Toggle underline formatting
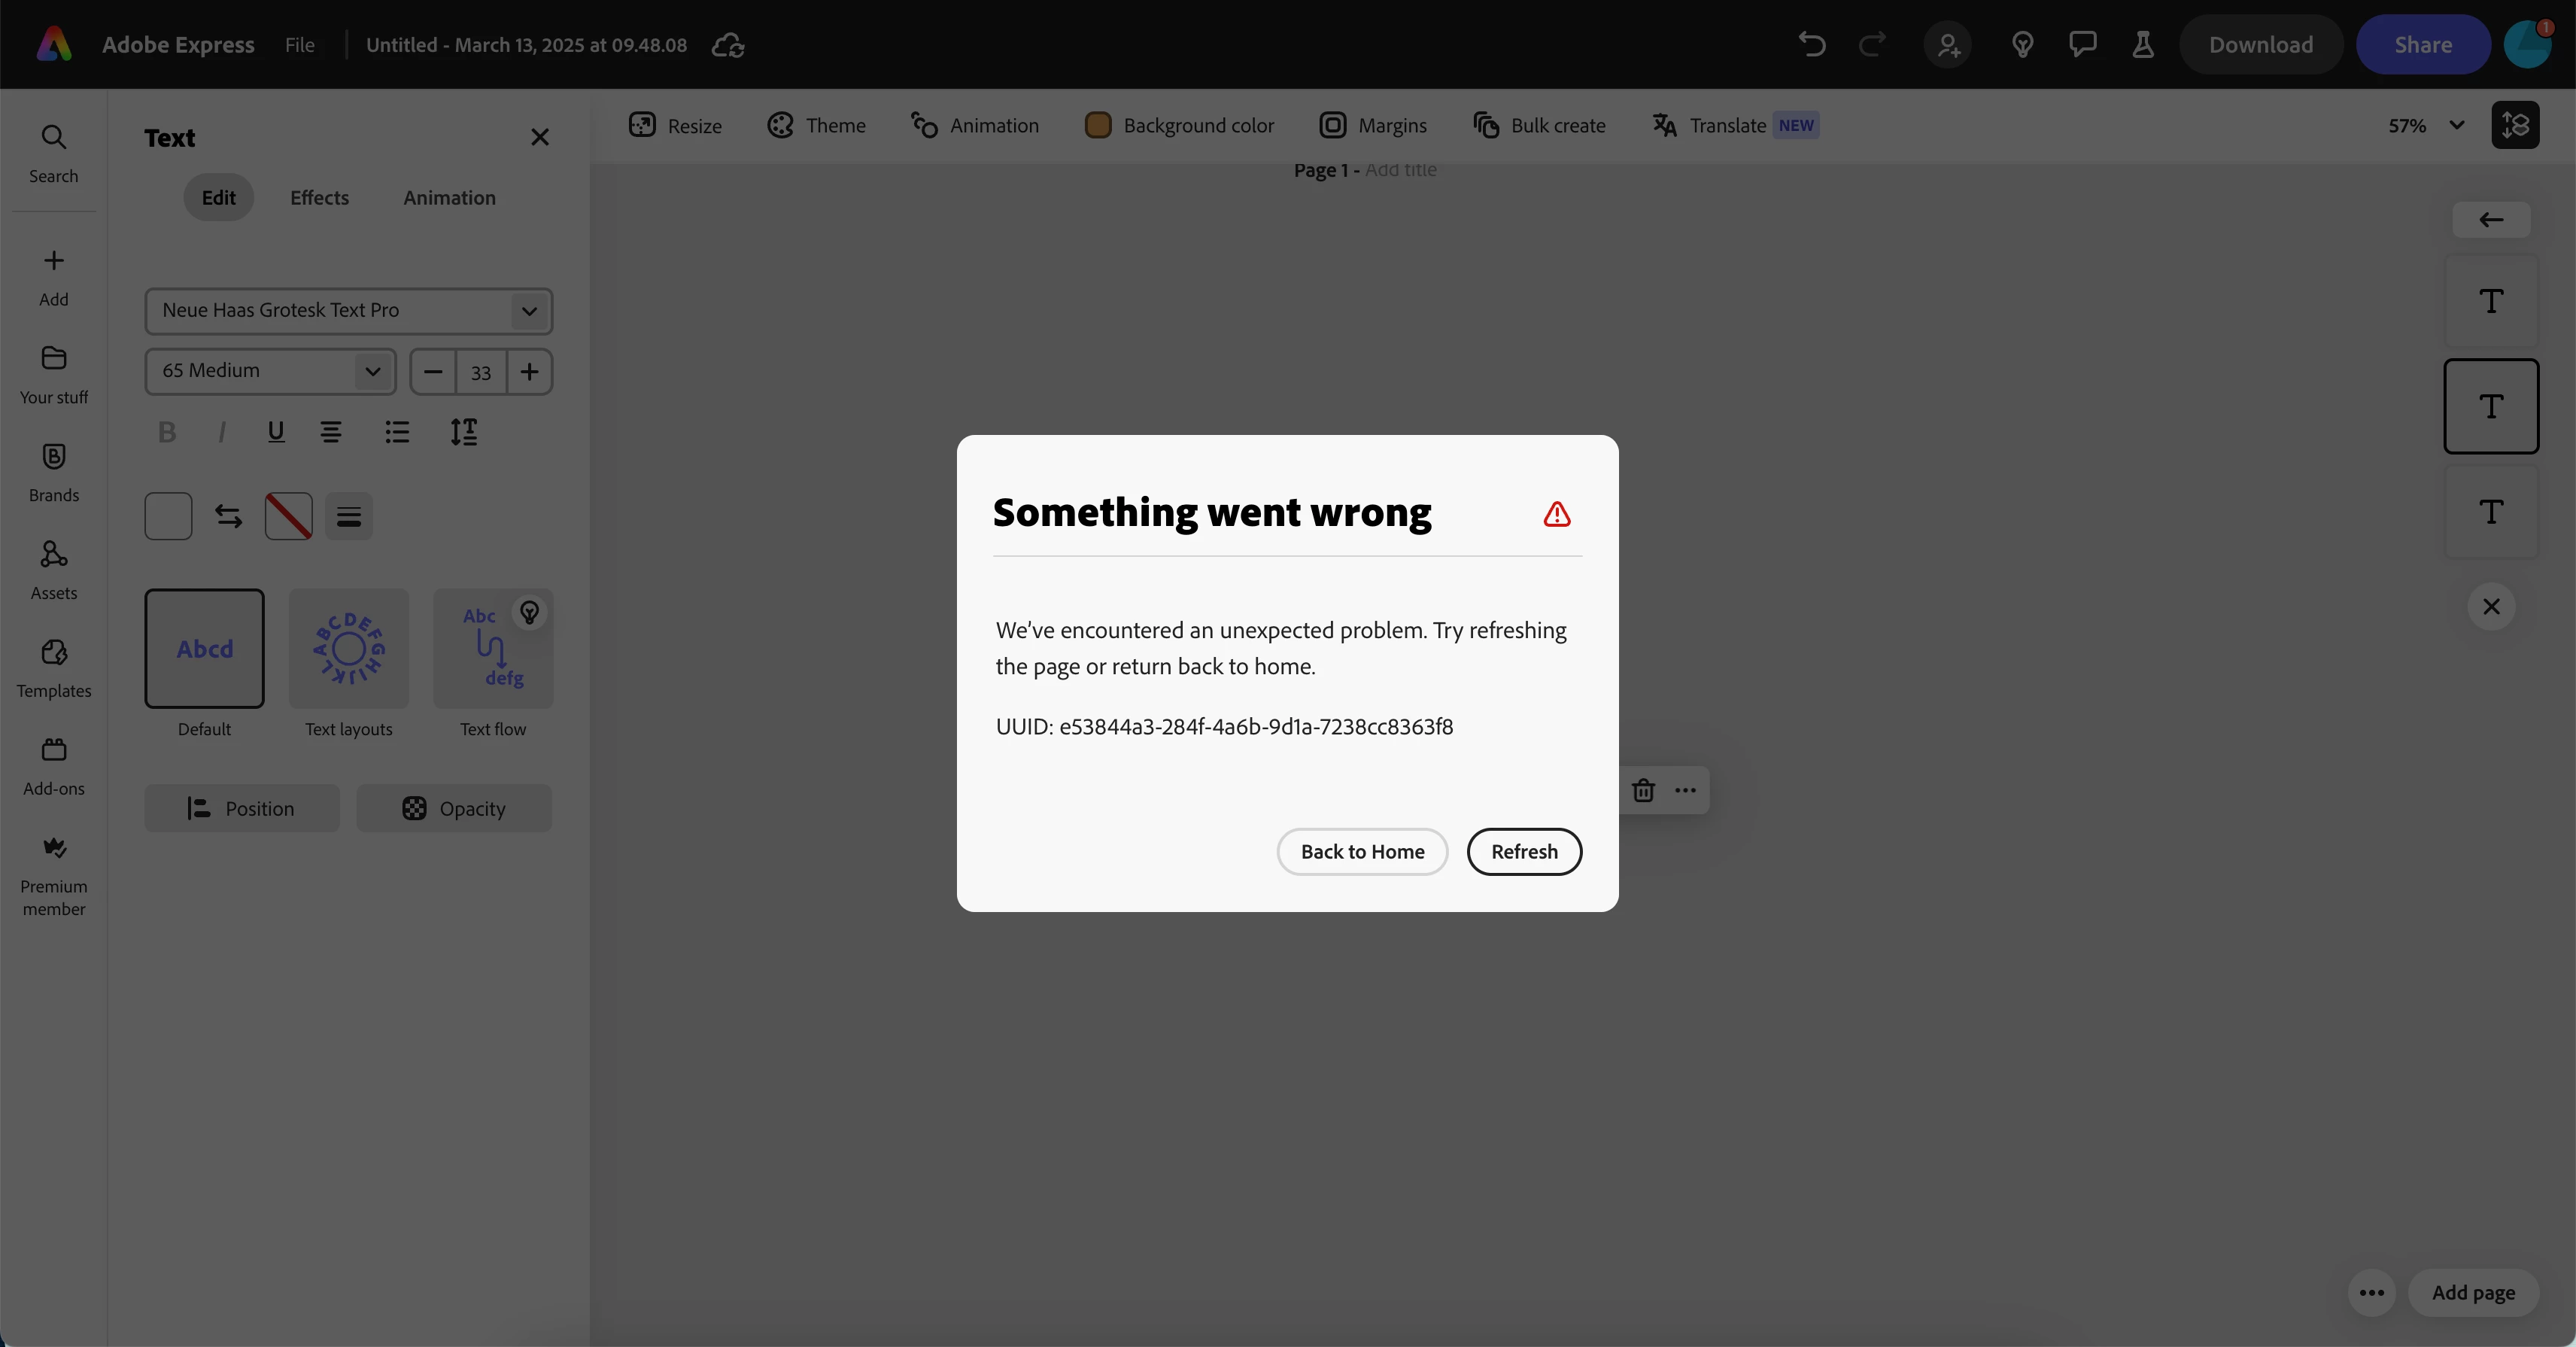2576x1347 pixels. pos(276,432)
